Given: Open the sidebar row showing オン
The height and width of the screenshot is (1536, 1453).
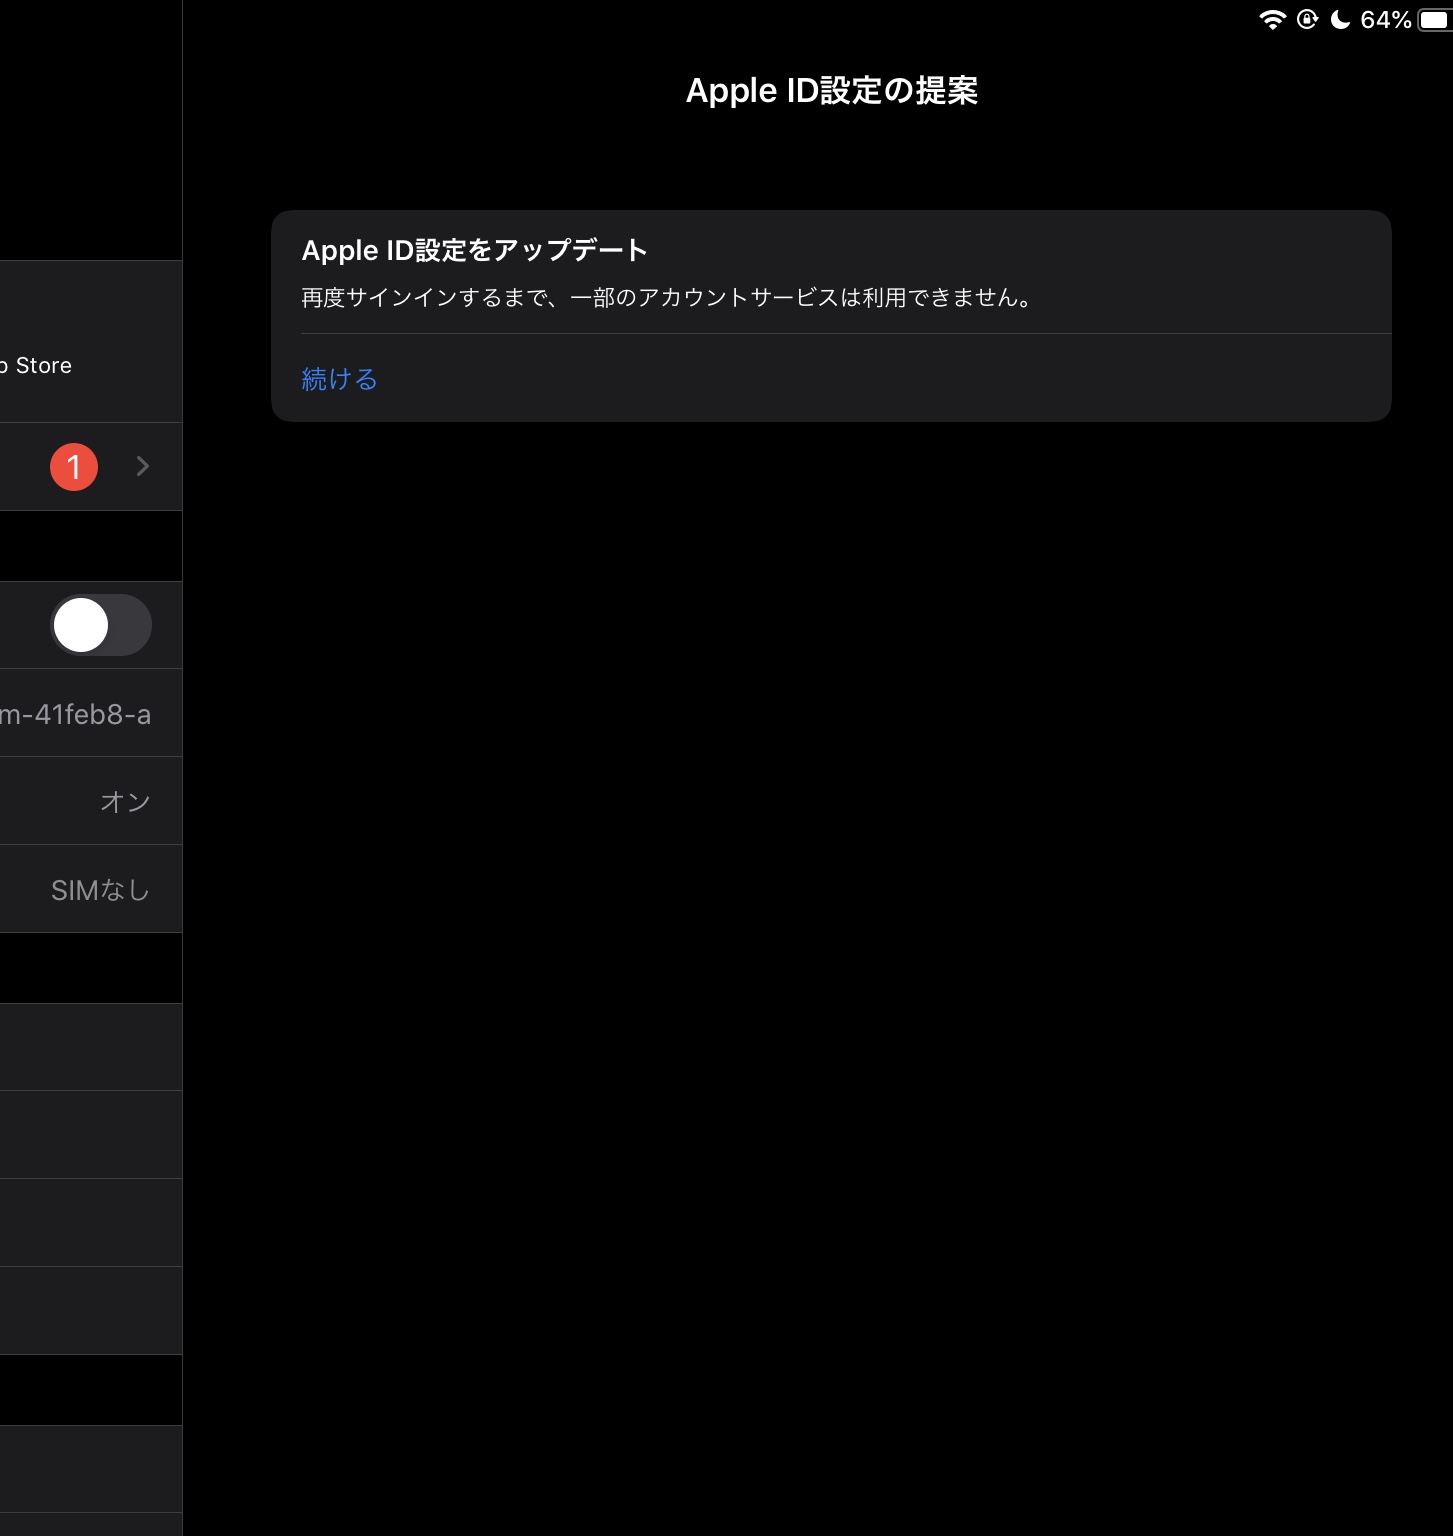Looking at the screenshot, I should tap(91, 801).
